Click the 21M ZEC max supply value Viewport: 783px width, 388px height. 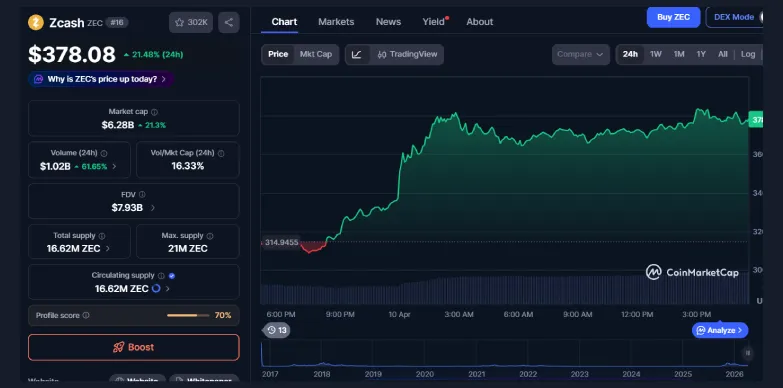pyautogui.click(x=188, y=248)
